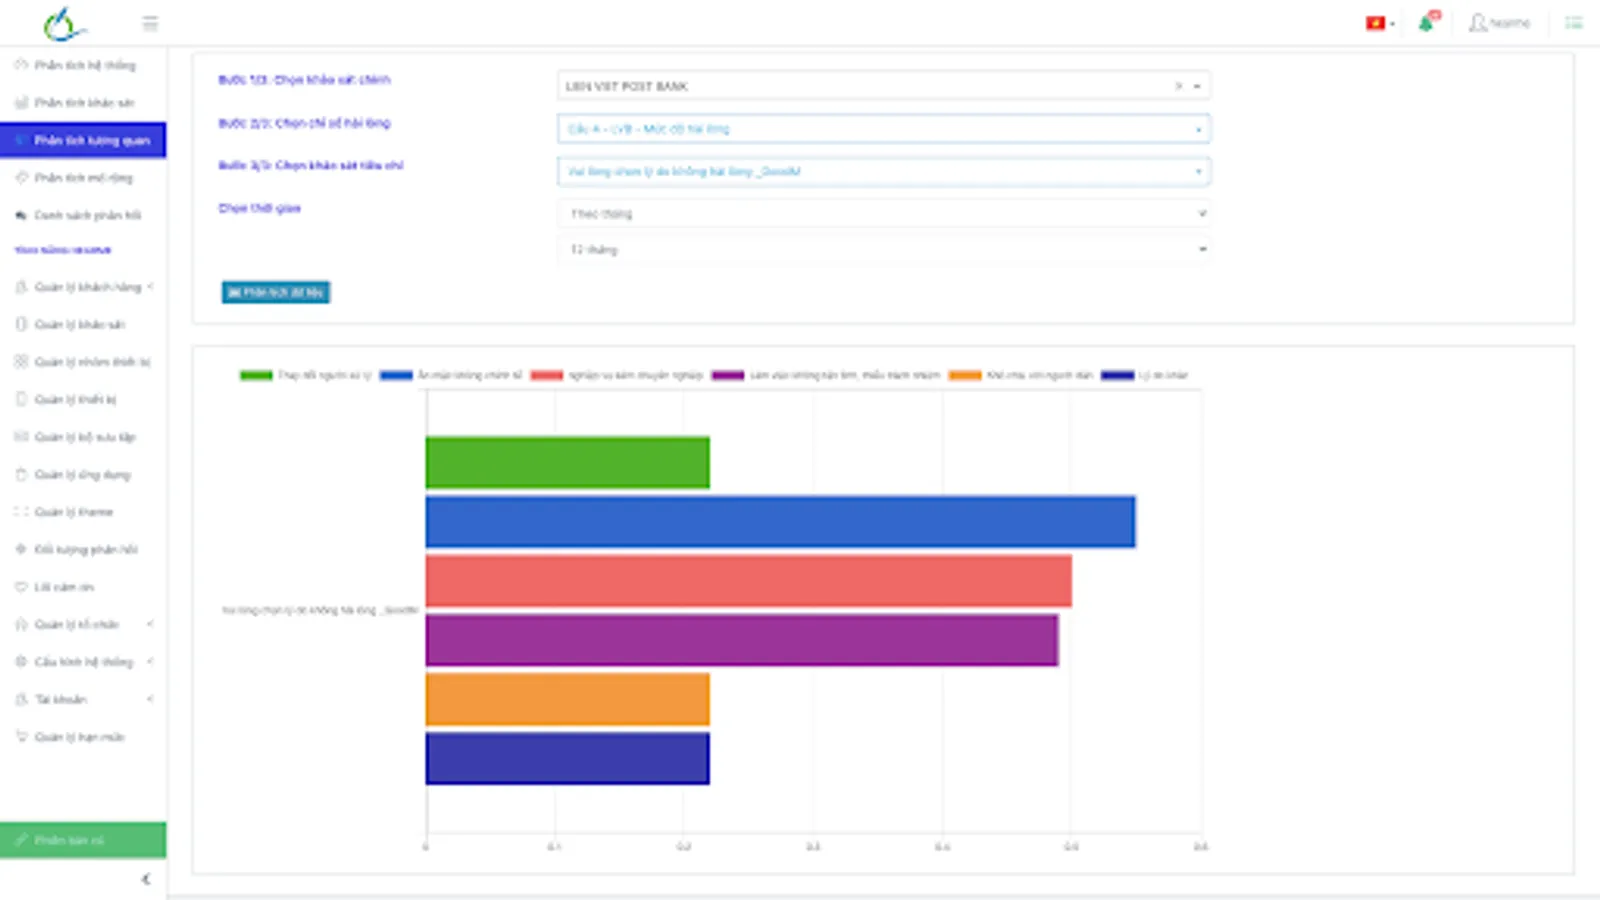Screen dimensions: 1600x900
Task: Open the step 2 satisfaction index dropdown
Action: pos(884,129)
